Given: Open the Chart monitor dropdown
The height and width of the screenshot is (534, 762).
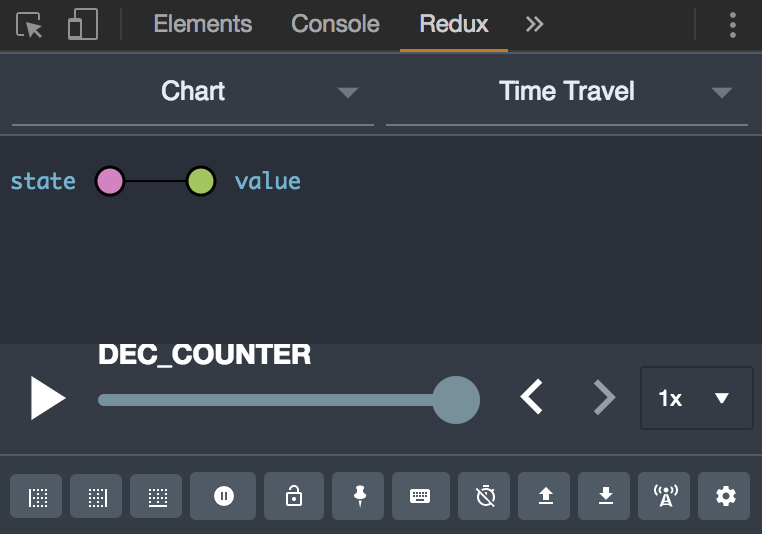Looking at the screenshot, I should (193, 92).
